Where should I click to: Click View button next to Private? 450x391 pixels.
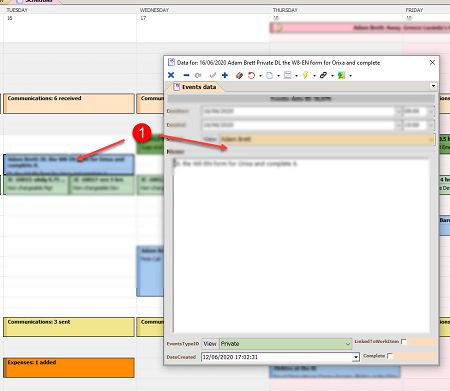click(x=210, y=344)
